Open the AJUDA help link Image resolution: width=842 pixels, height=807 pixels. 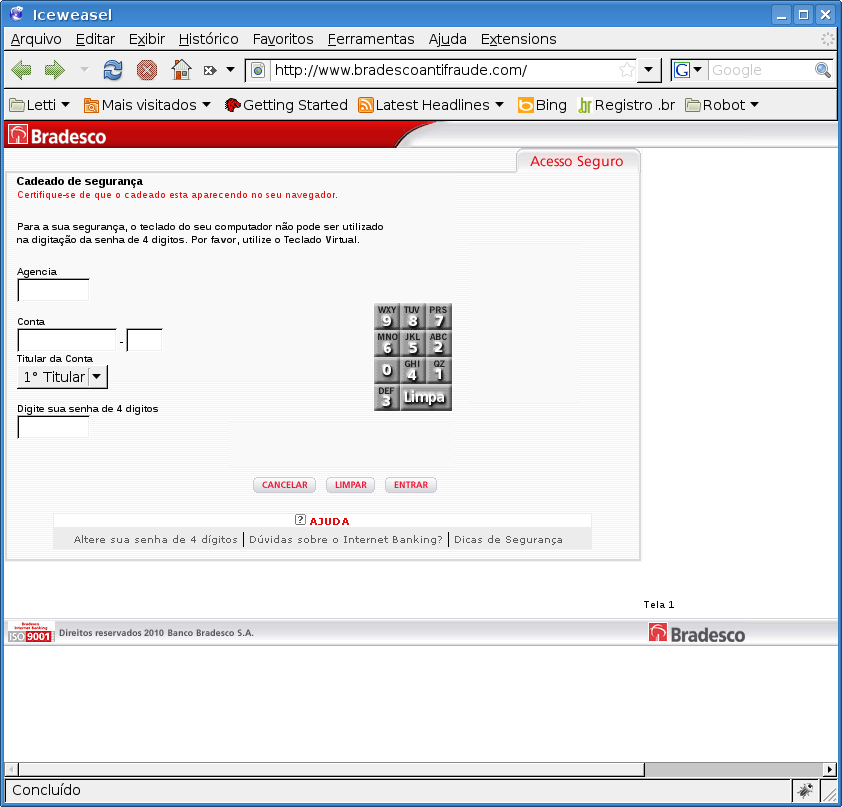[329, 521]
